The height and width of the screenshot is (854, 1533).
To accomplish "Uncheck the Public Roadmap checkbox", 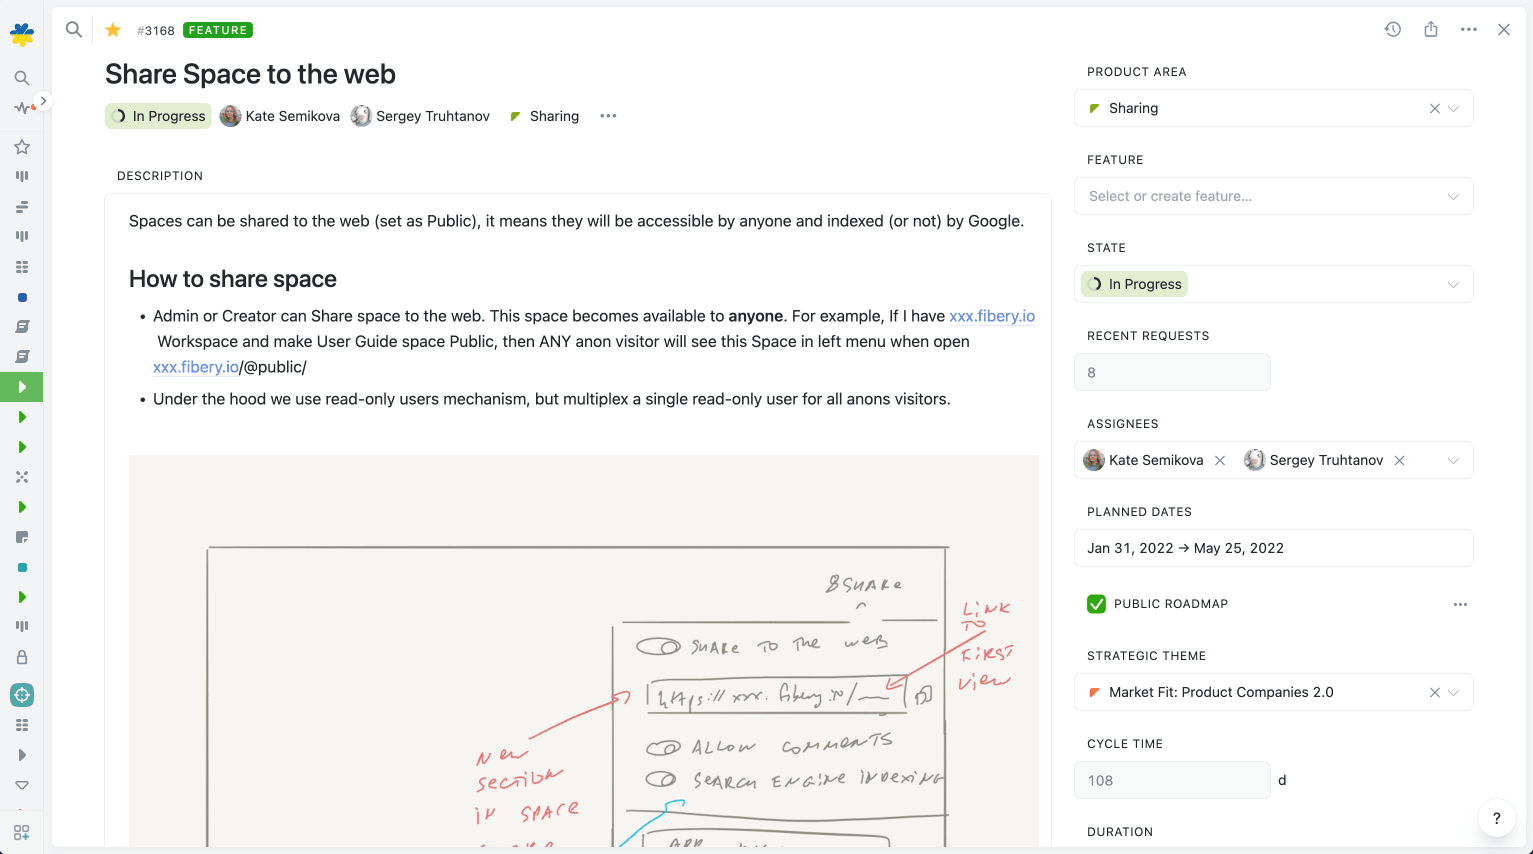I will pos(1096,604).
